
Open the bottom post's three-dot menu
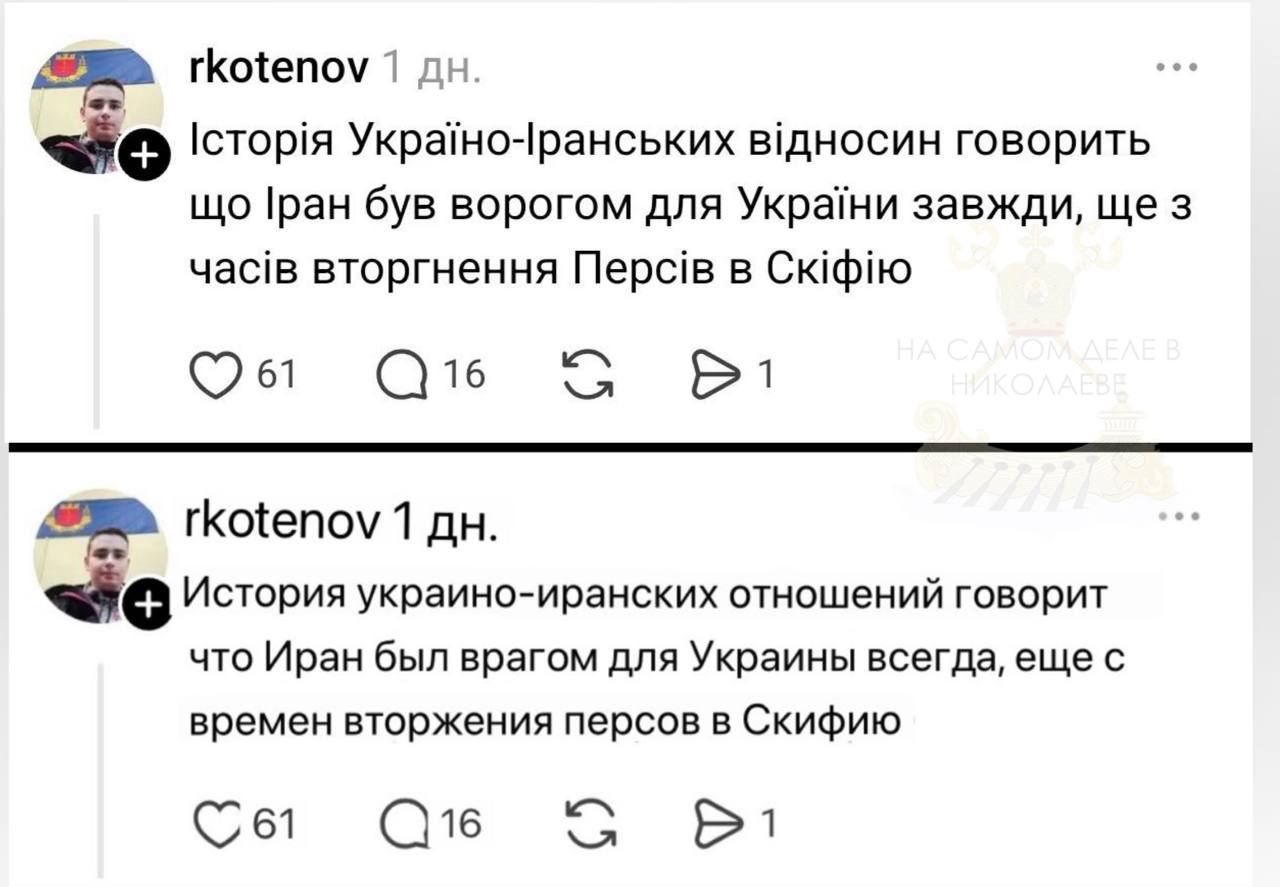pyautogui.click(x=1177, y=518)
